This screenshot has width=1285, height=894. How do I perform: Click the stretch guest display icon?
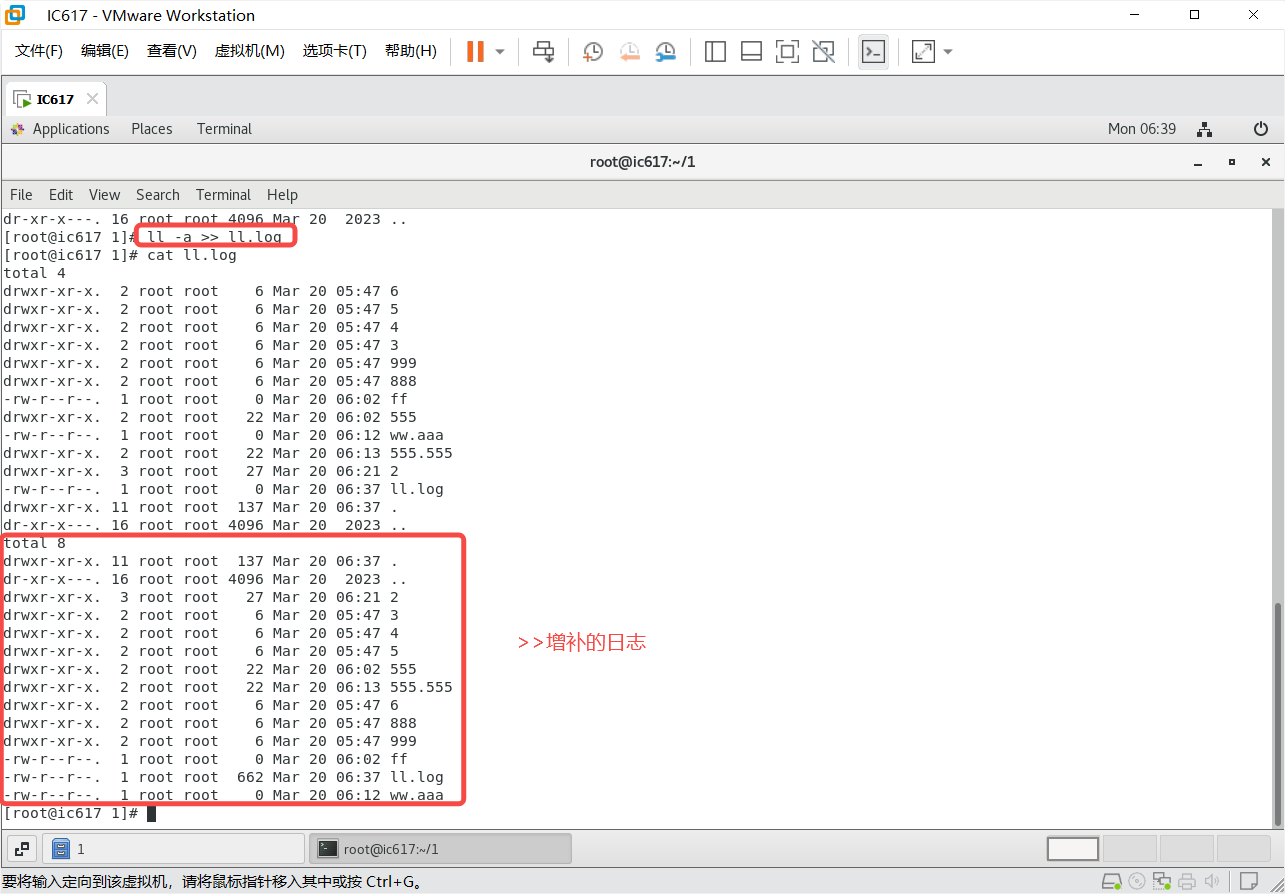click(923, 51)
